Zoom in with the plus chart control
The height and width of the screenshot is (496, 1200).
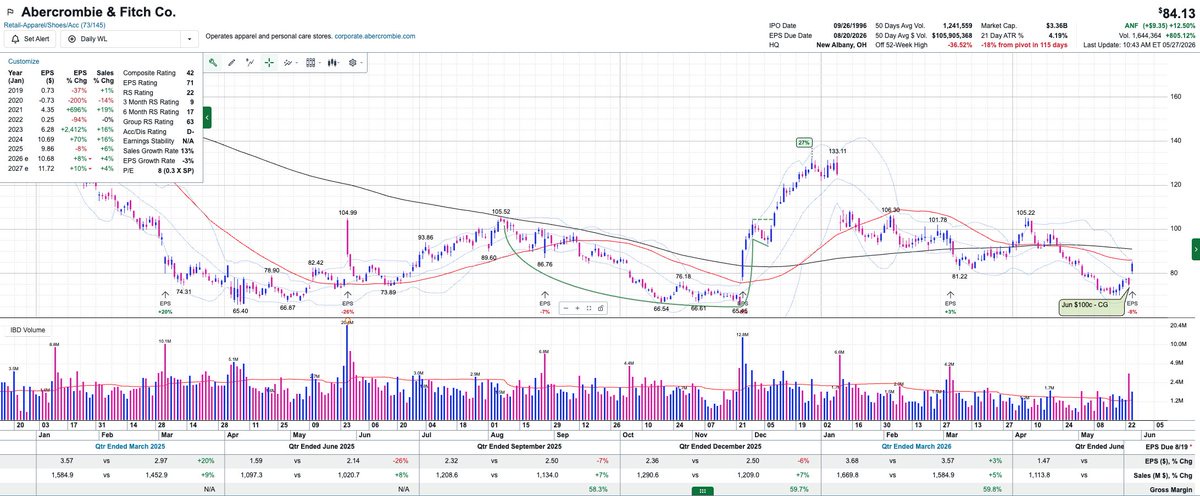click(x=577, y=308)
